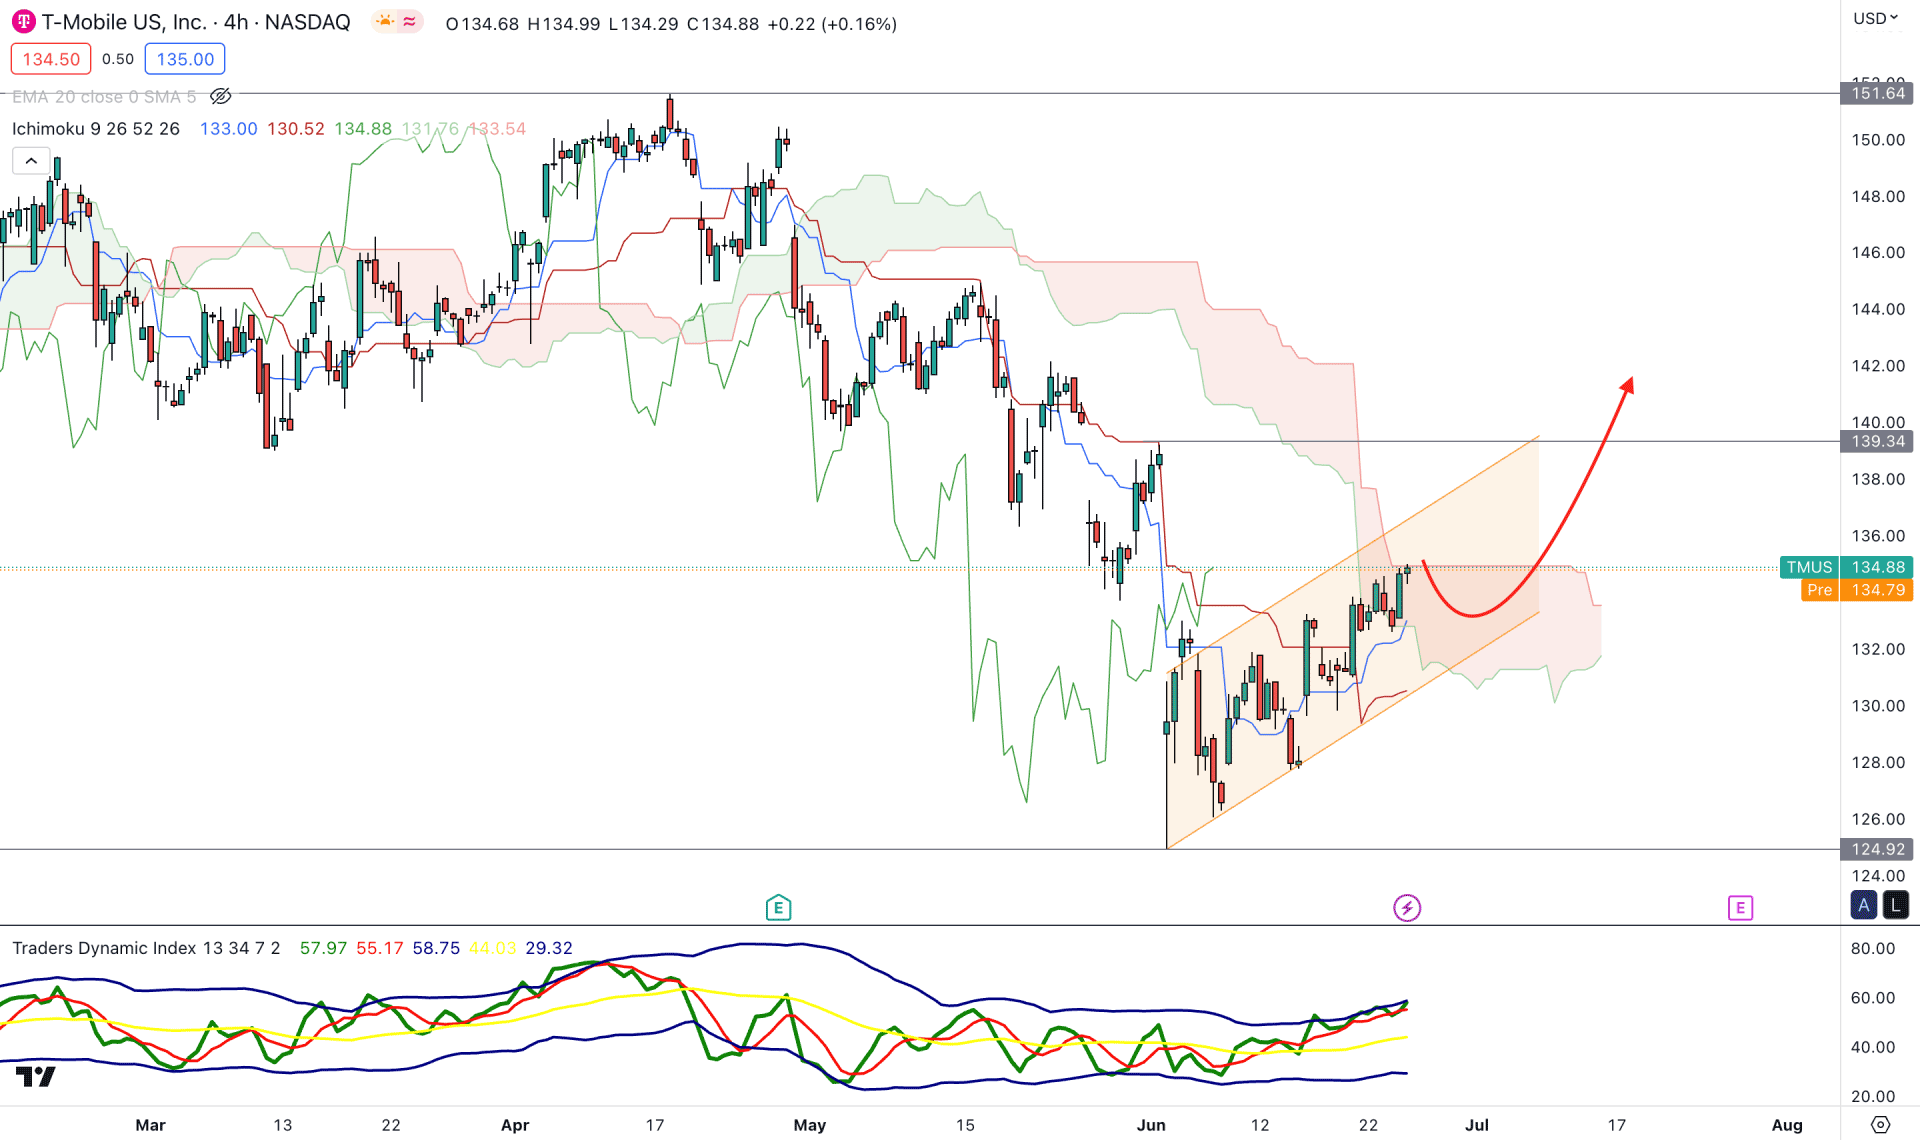
Task: Click the open value O134.68 in header
Action: pyautogui.click(x=482, y=24)
